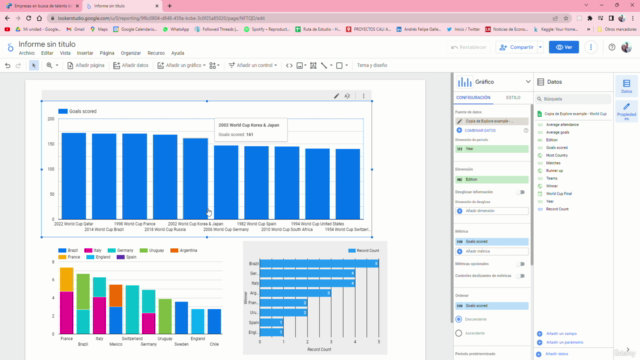The height and width of the screenshot is (360, 640).
Task: Open the community visualizations and components icon
Action: click(x=213, y=65)
